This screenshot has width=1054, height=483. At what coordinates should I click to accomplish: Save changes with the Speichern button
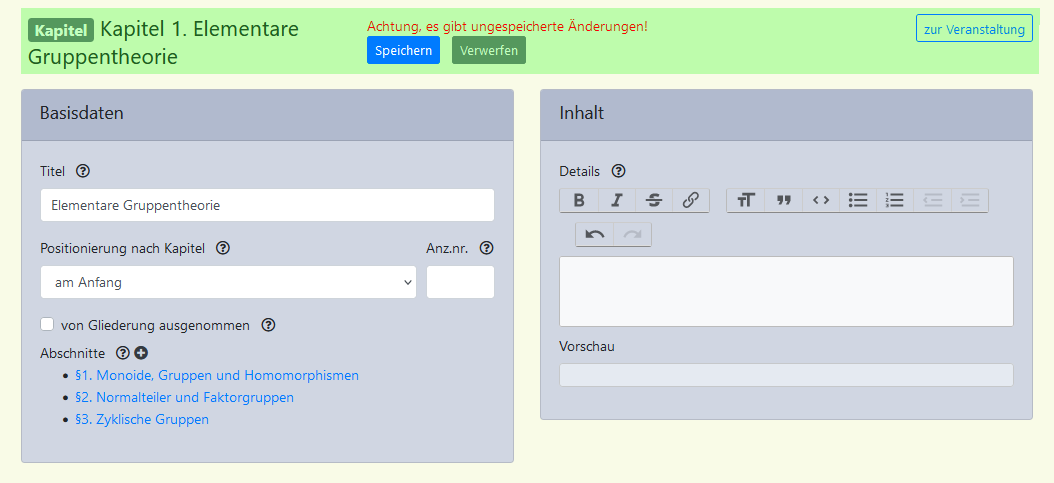point(403,50)
